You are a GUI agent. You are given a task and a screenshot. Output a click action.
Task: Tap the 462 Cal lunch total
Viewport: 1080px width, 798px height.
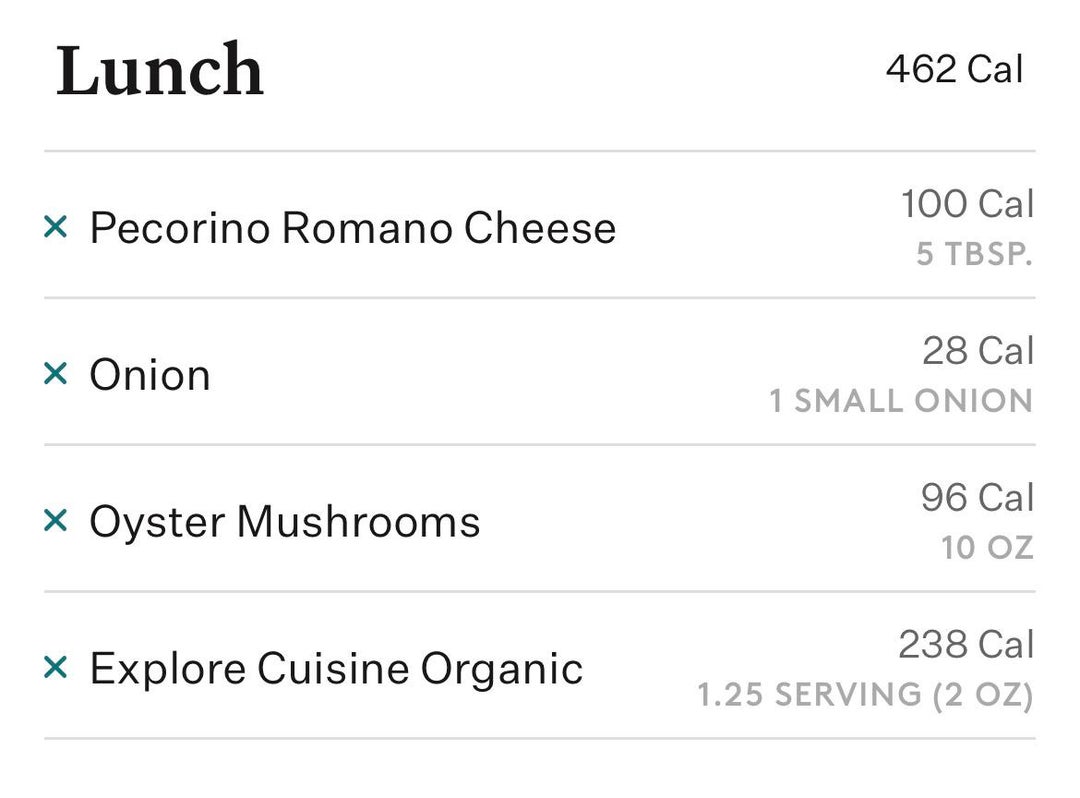click(x=954, y=70)
